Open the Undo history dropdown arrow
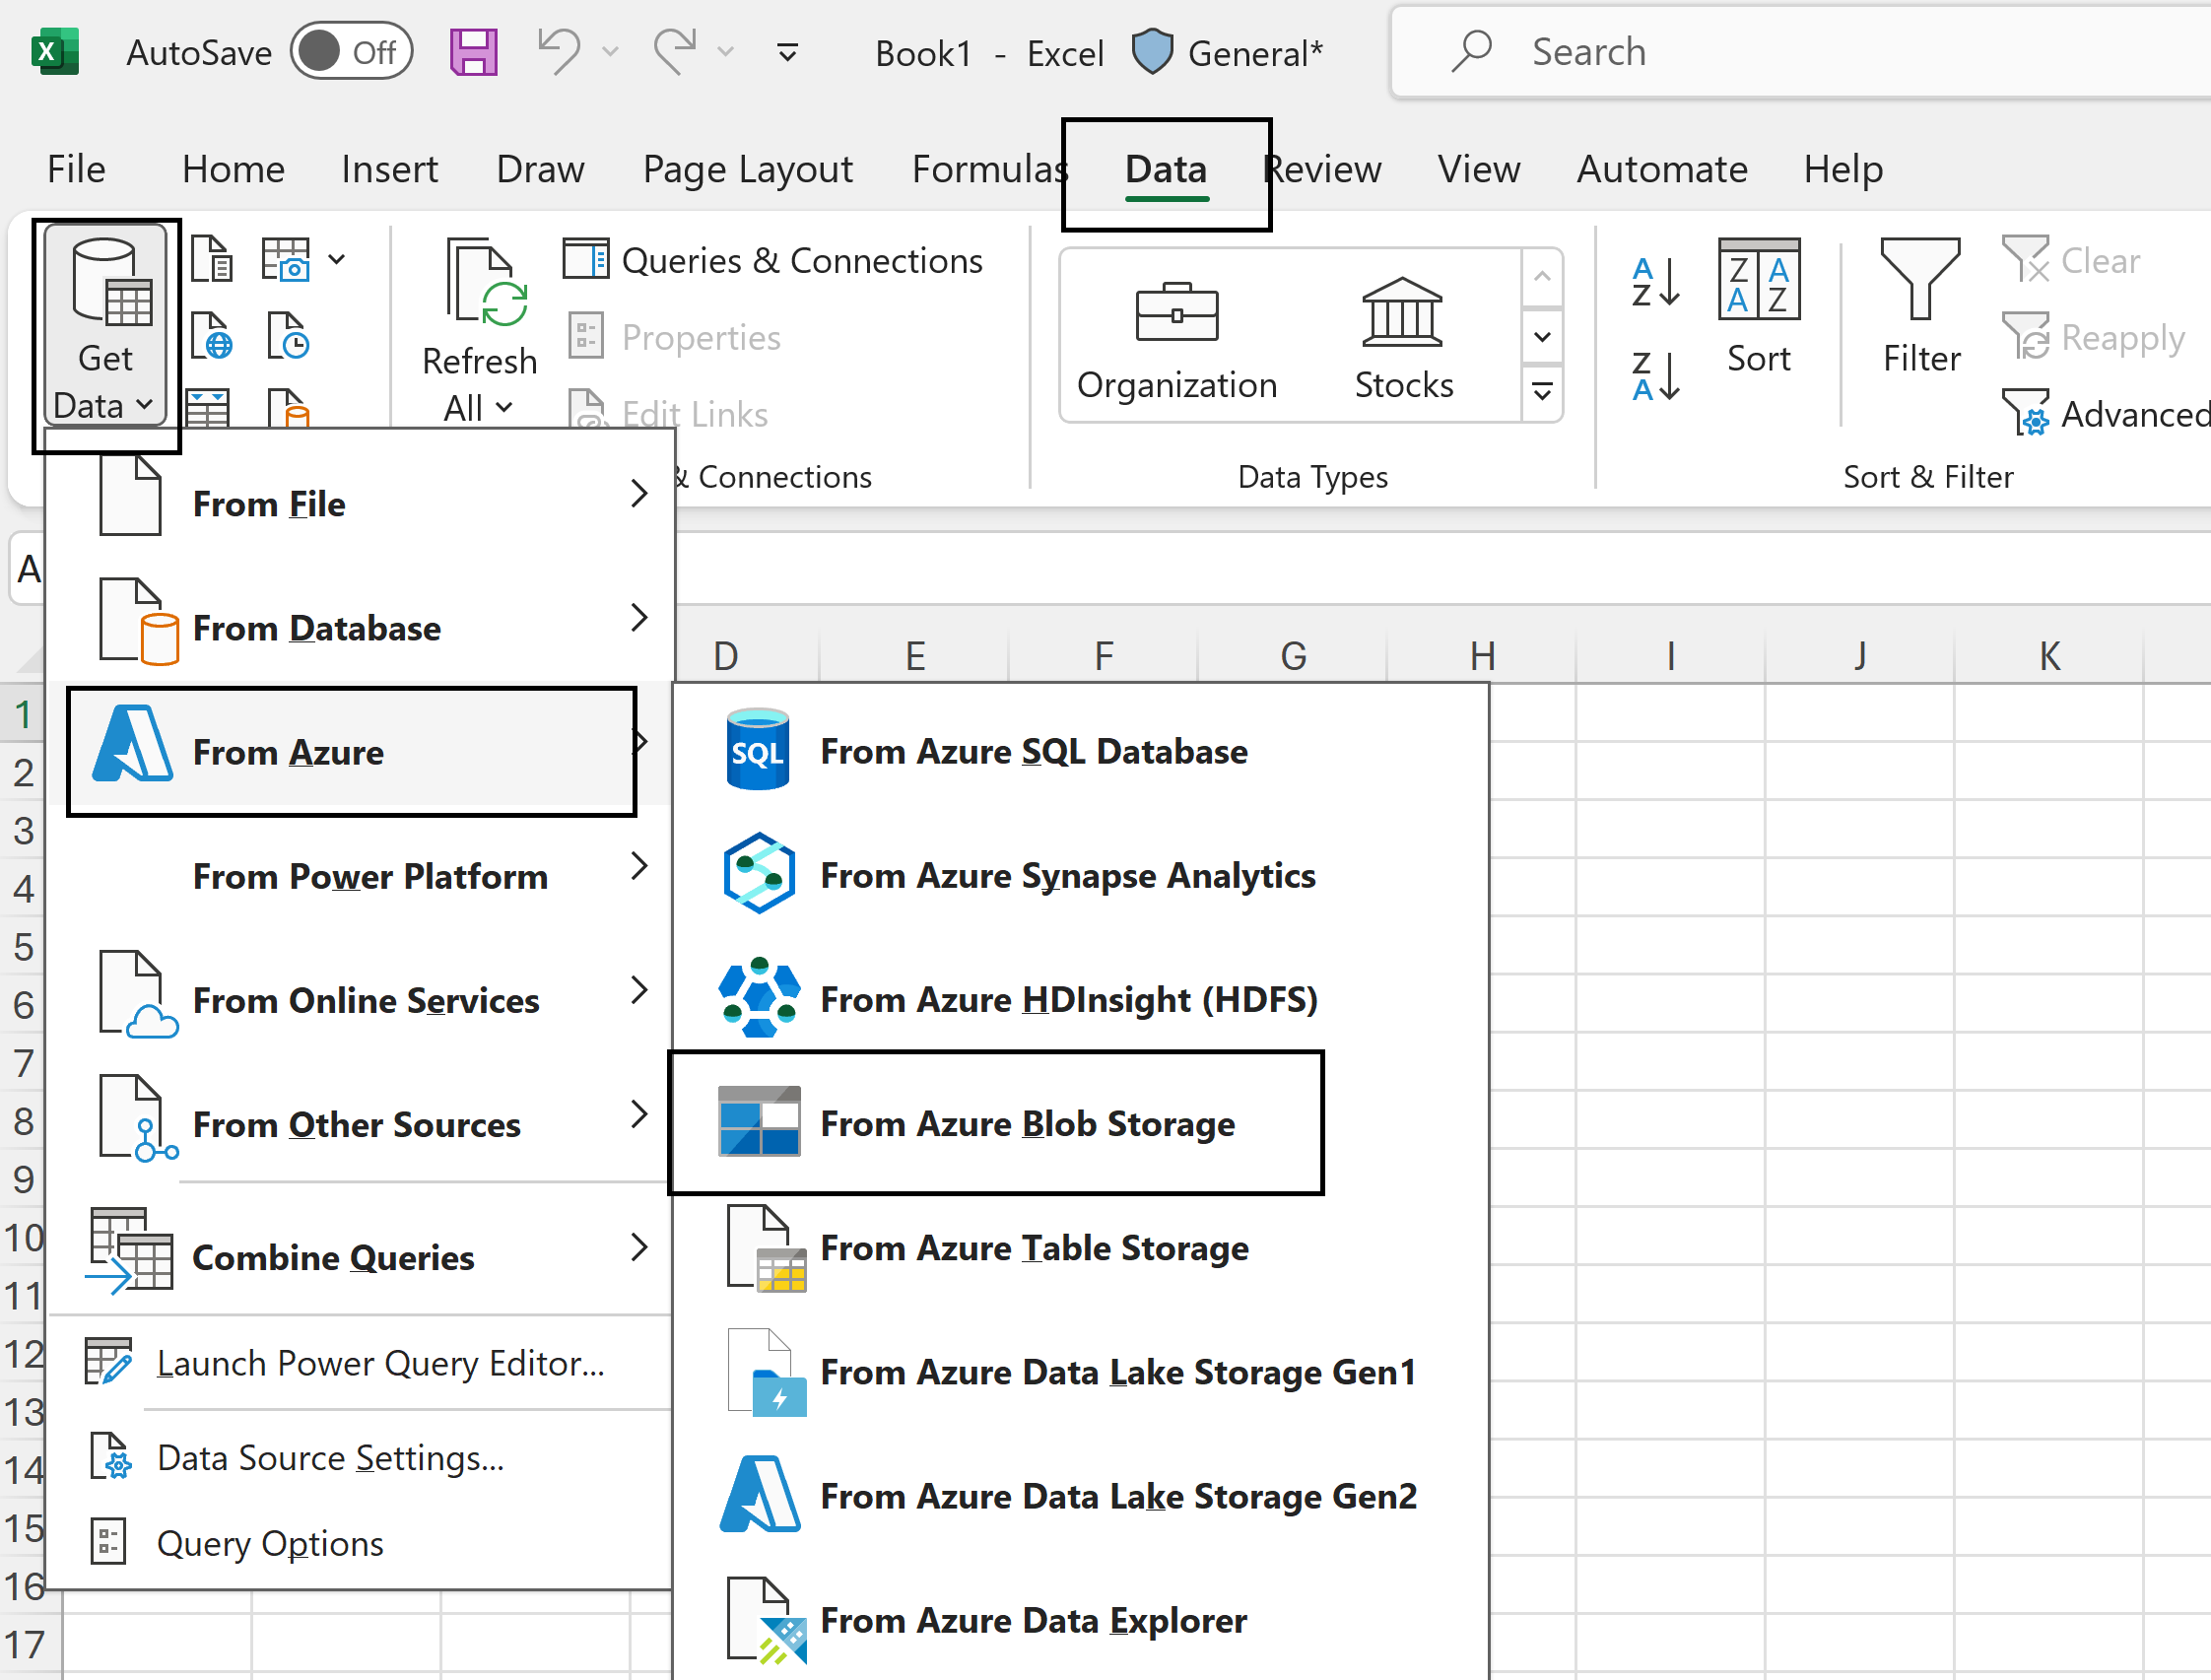The height and width of the screenshot is (1680, 2211). click(x=610, y=52)
